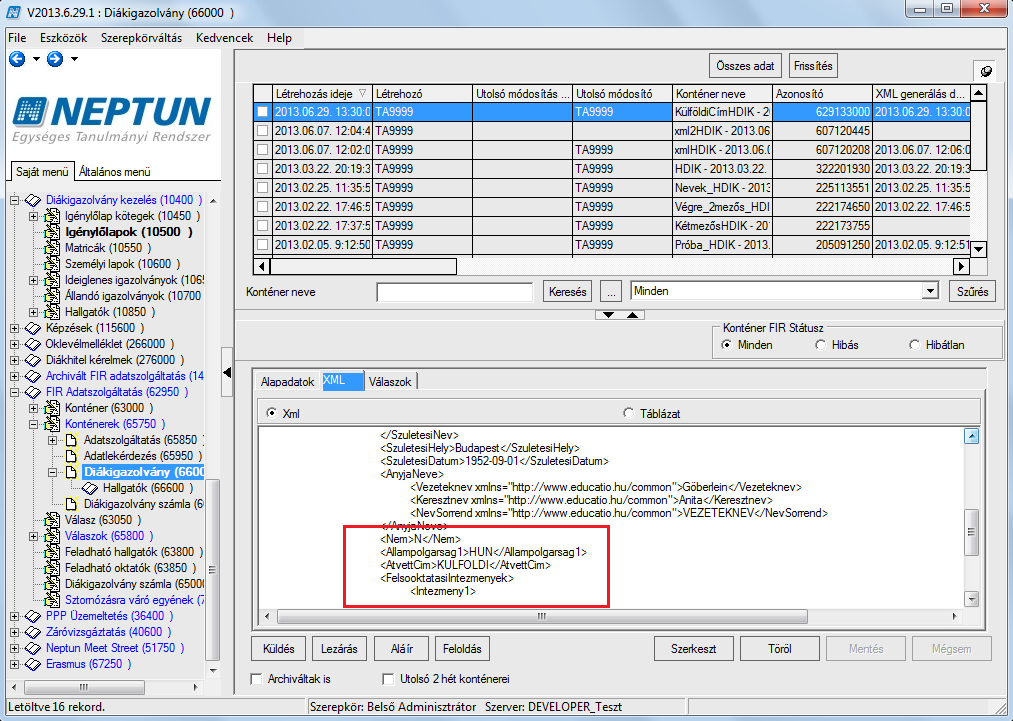Switch to the Válaszok tab
This screenshot has height=721, width=1013.
pos(390,382)
